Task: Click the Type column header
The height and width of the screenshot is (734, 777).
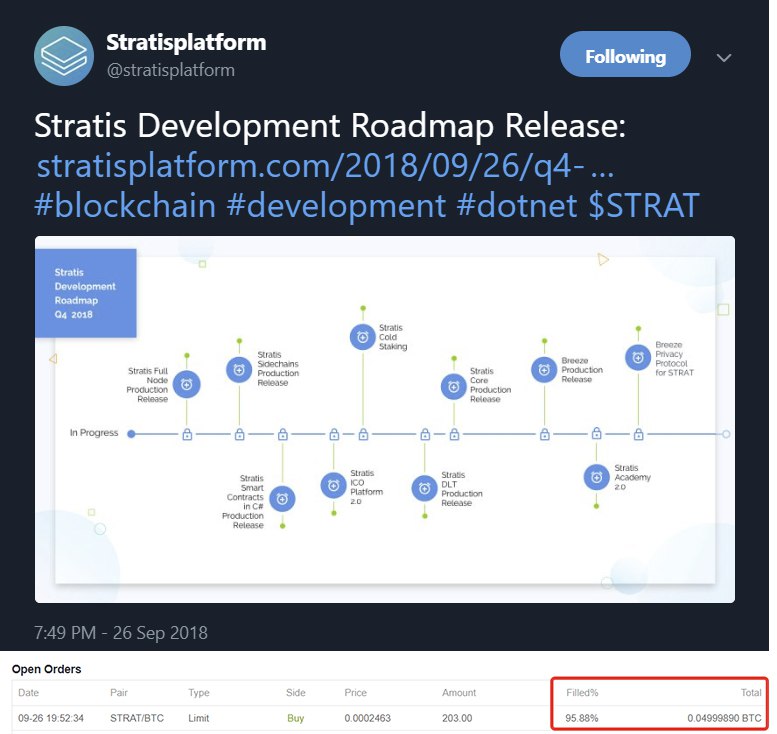Action: pos(199,692)
